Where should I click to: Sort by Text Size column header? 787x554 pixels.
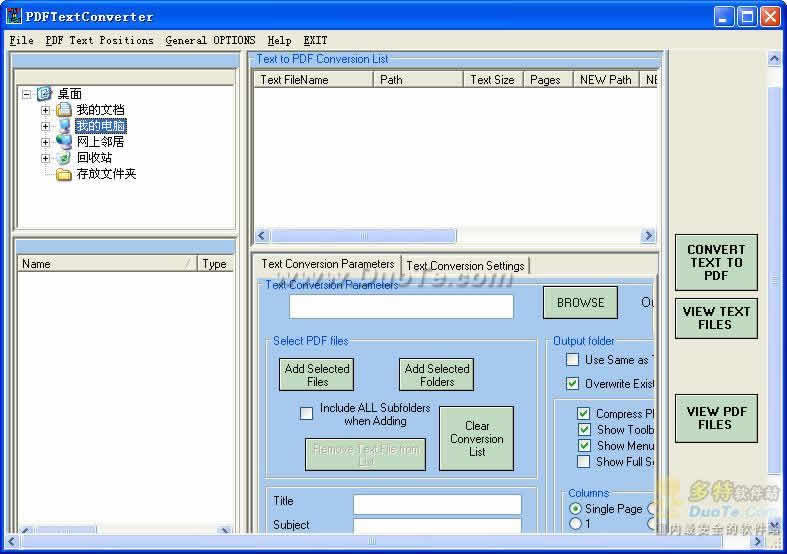(x=493, y=80)
